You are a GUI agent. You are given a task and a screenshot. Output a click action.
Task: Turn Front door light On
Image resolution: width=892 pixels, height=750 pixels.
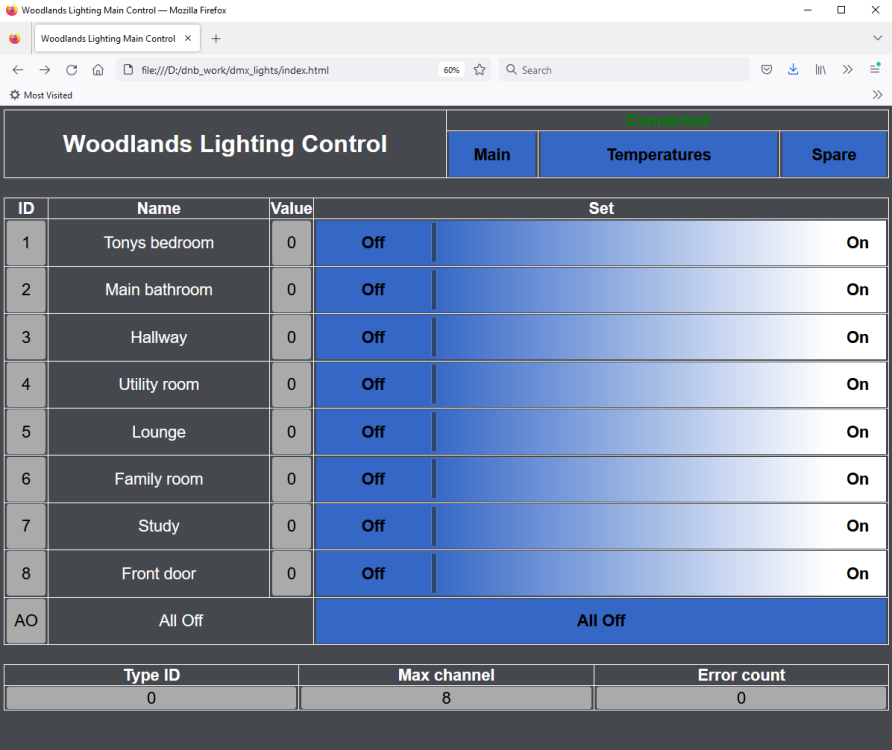pyautogui.click(x=857, y=574)
